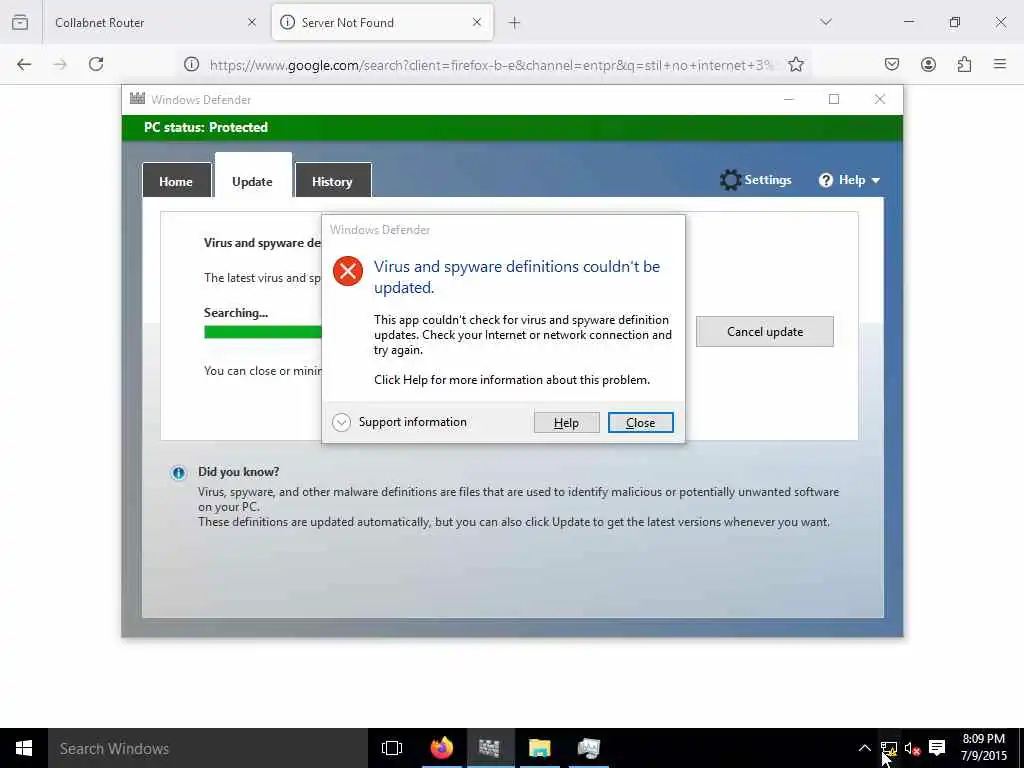Viewport: 1024px width, 768px height.
Task: Expand Support information in error dialog
Action: (x=341, y=423)
